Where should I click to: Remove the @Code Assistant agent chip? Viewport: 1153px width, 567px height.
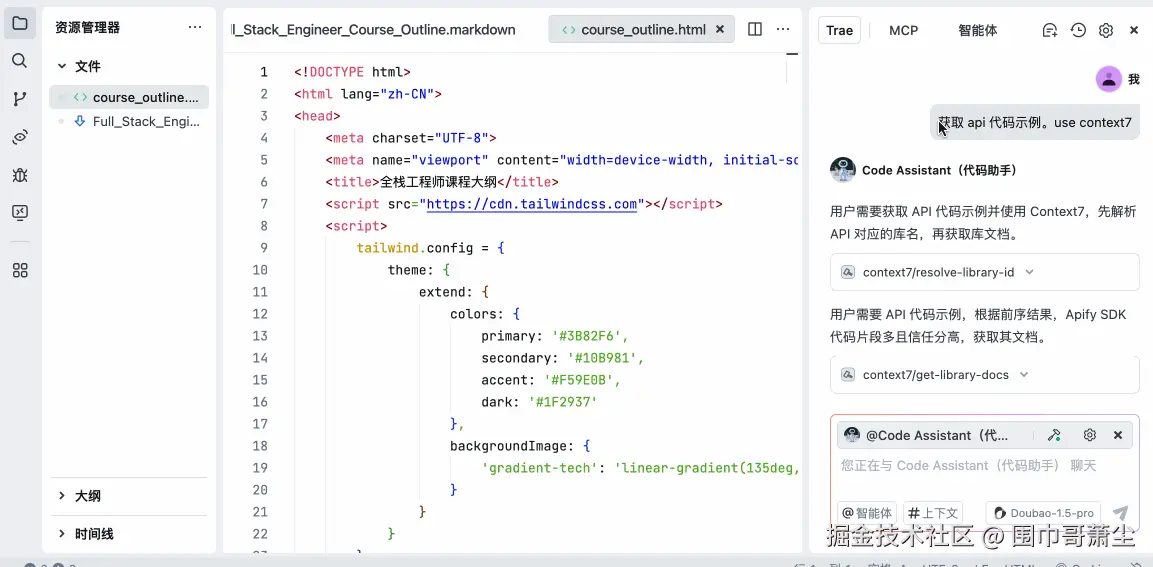(x=1118, y=435)
